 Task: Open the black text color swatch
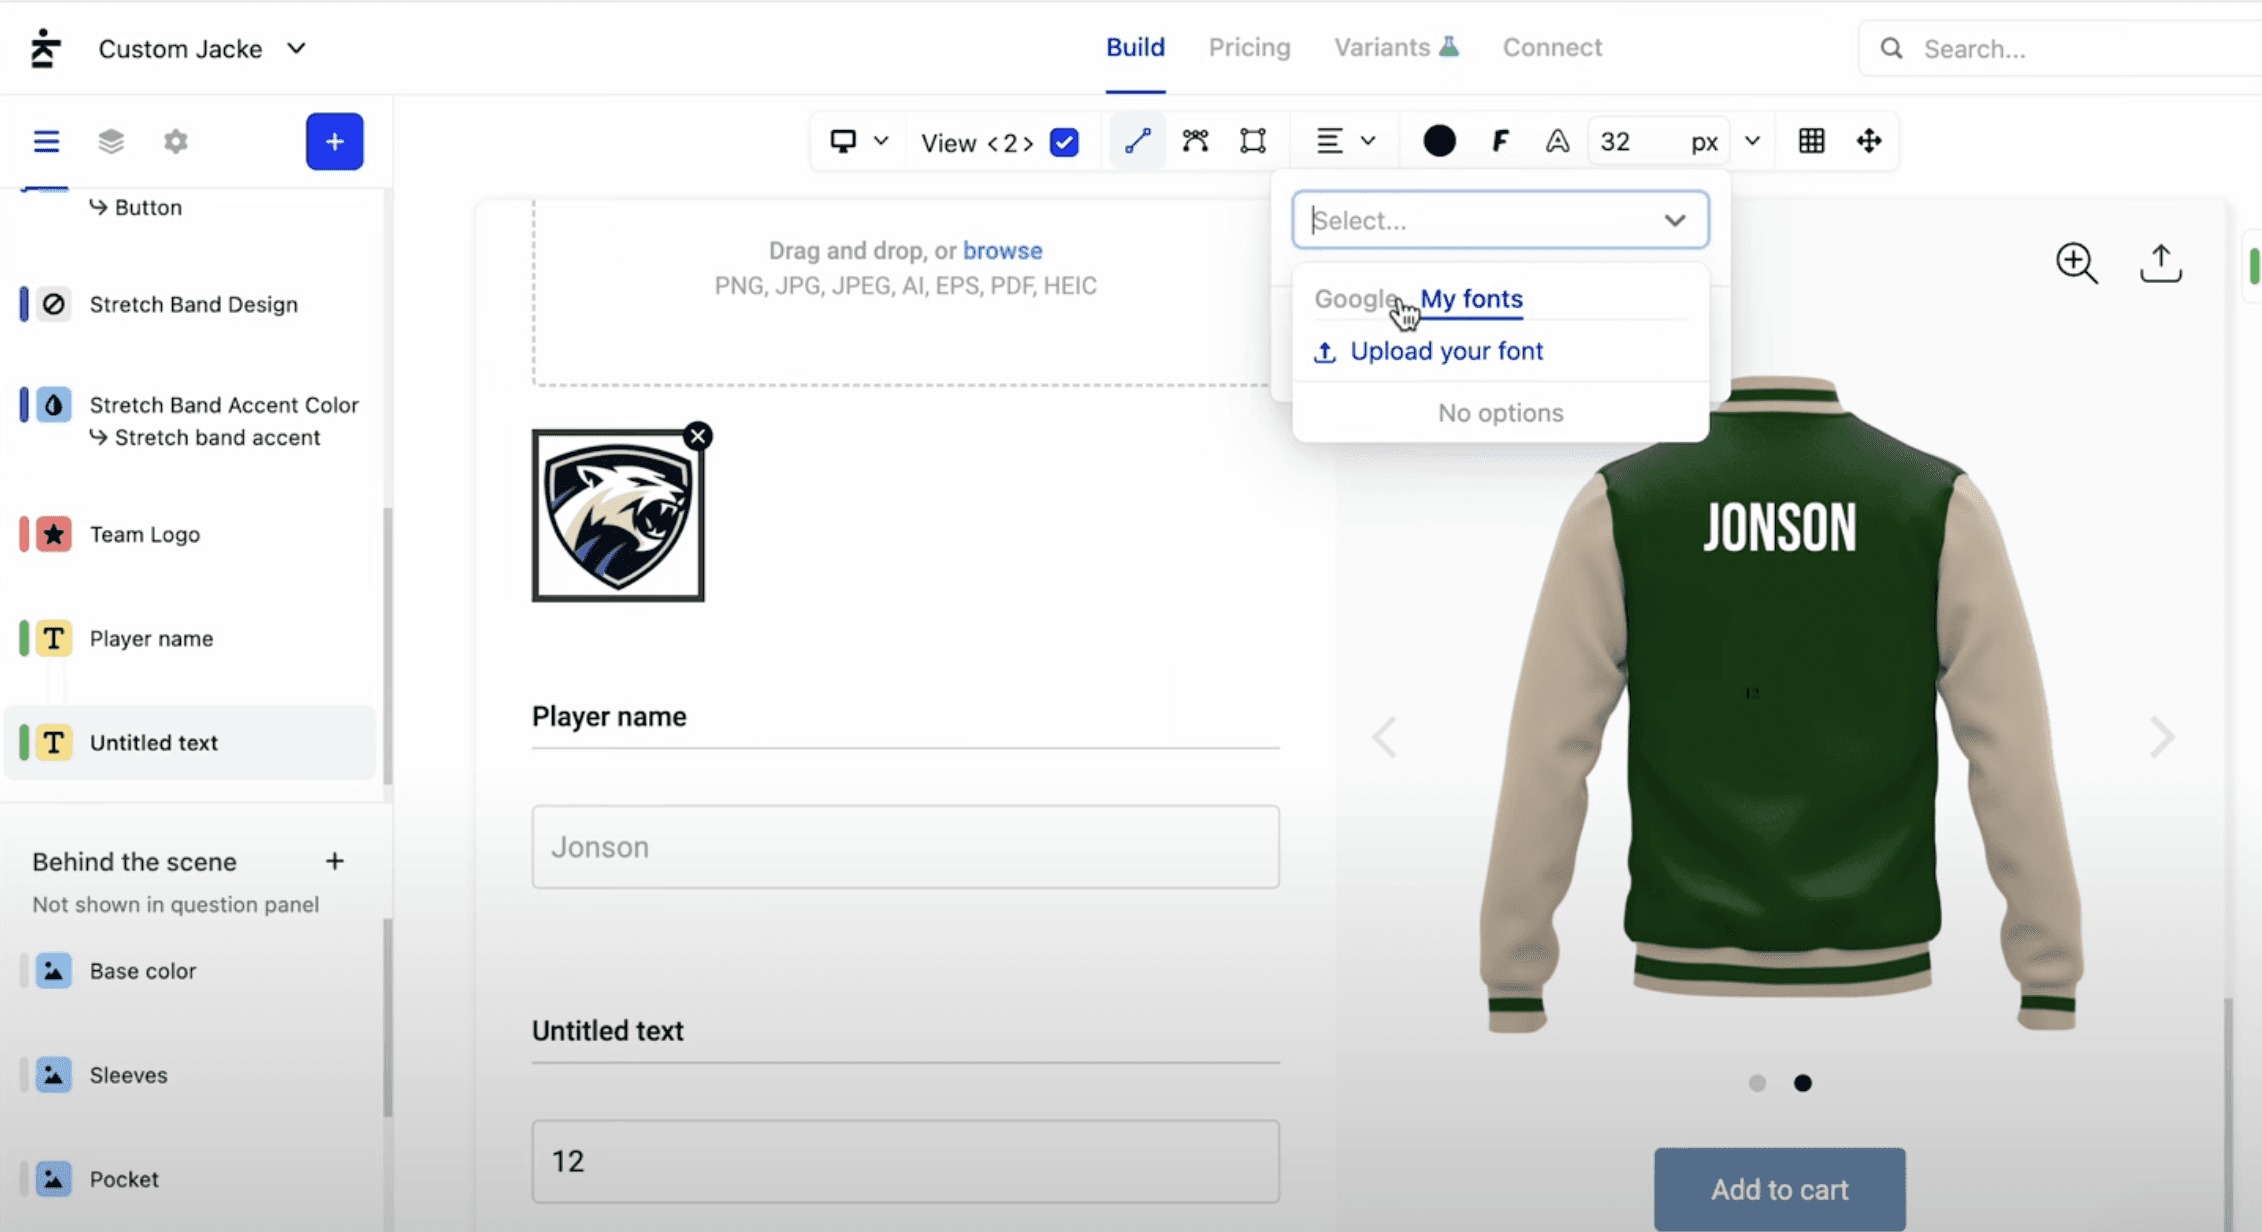[1439, 141]
